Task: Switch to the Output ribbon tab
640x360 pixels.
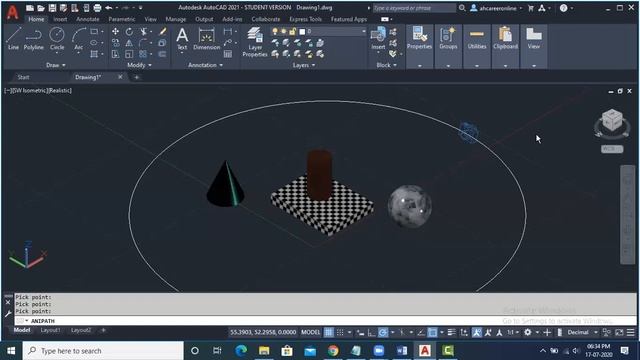Action: click(x=204, y=19)
